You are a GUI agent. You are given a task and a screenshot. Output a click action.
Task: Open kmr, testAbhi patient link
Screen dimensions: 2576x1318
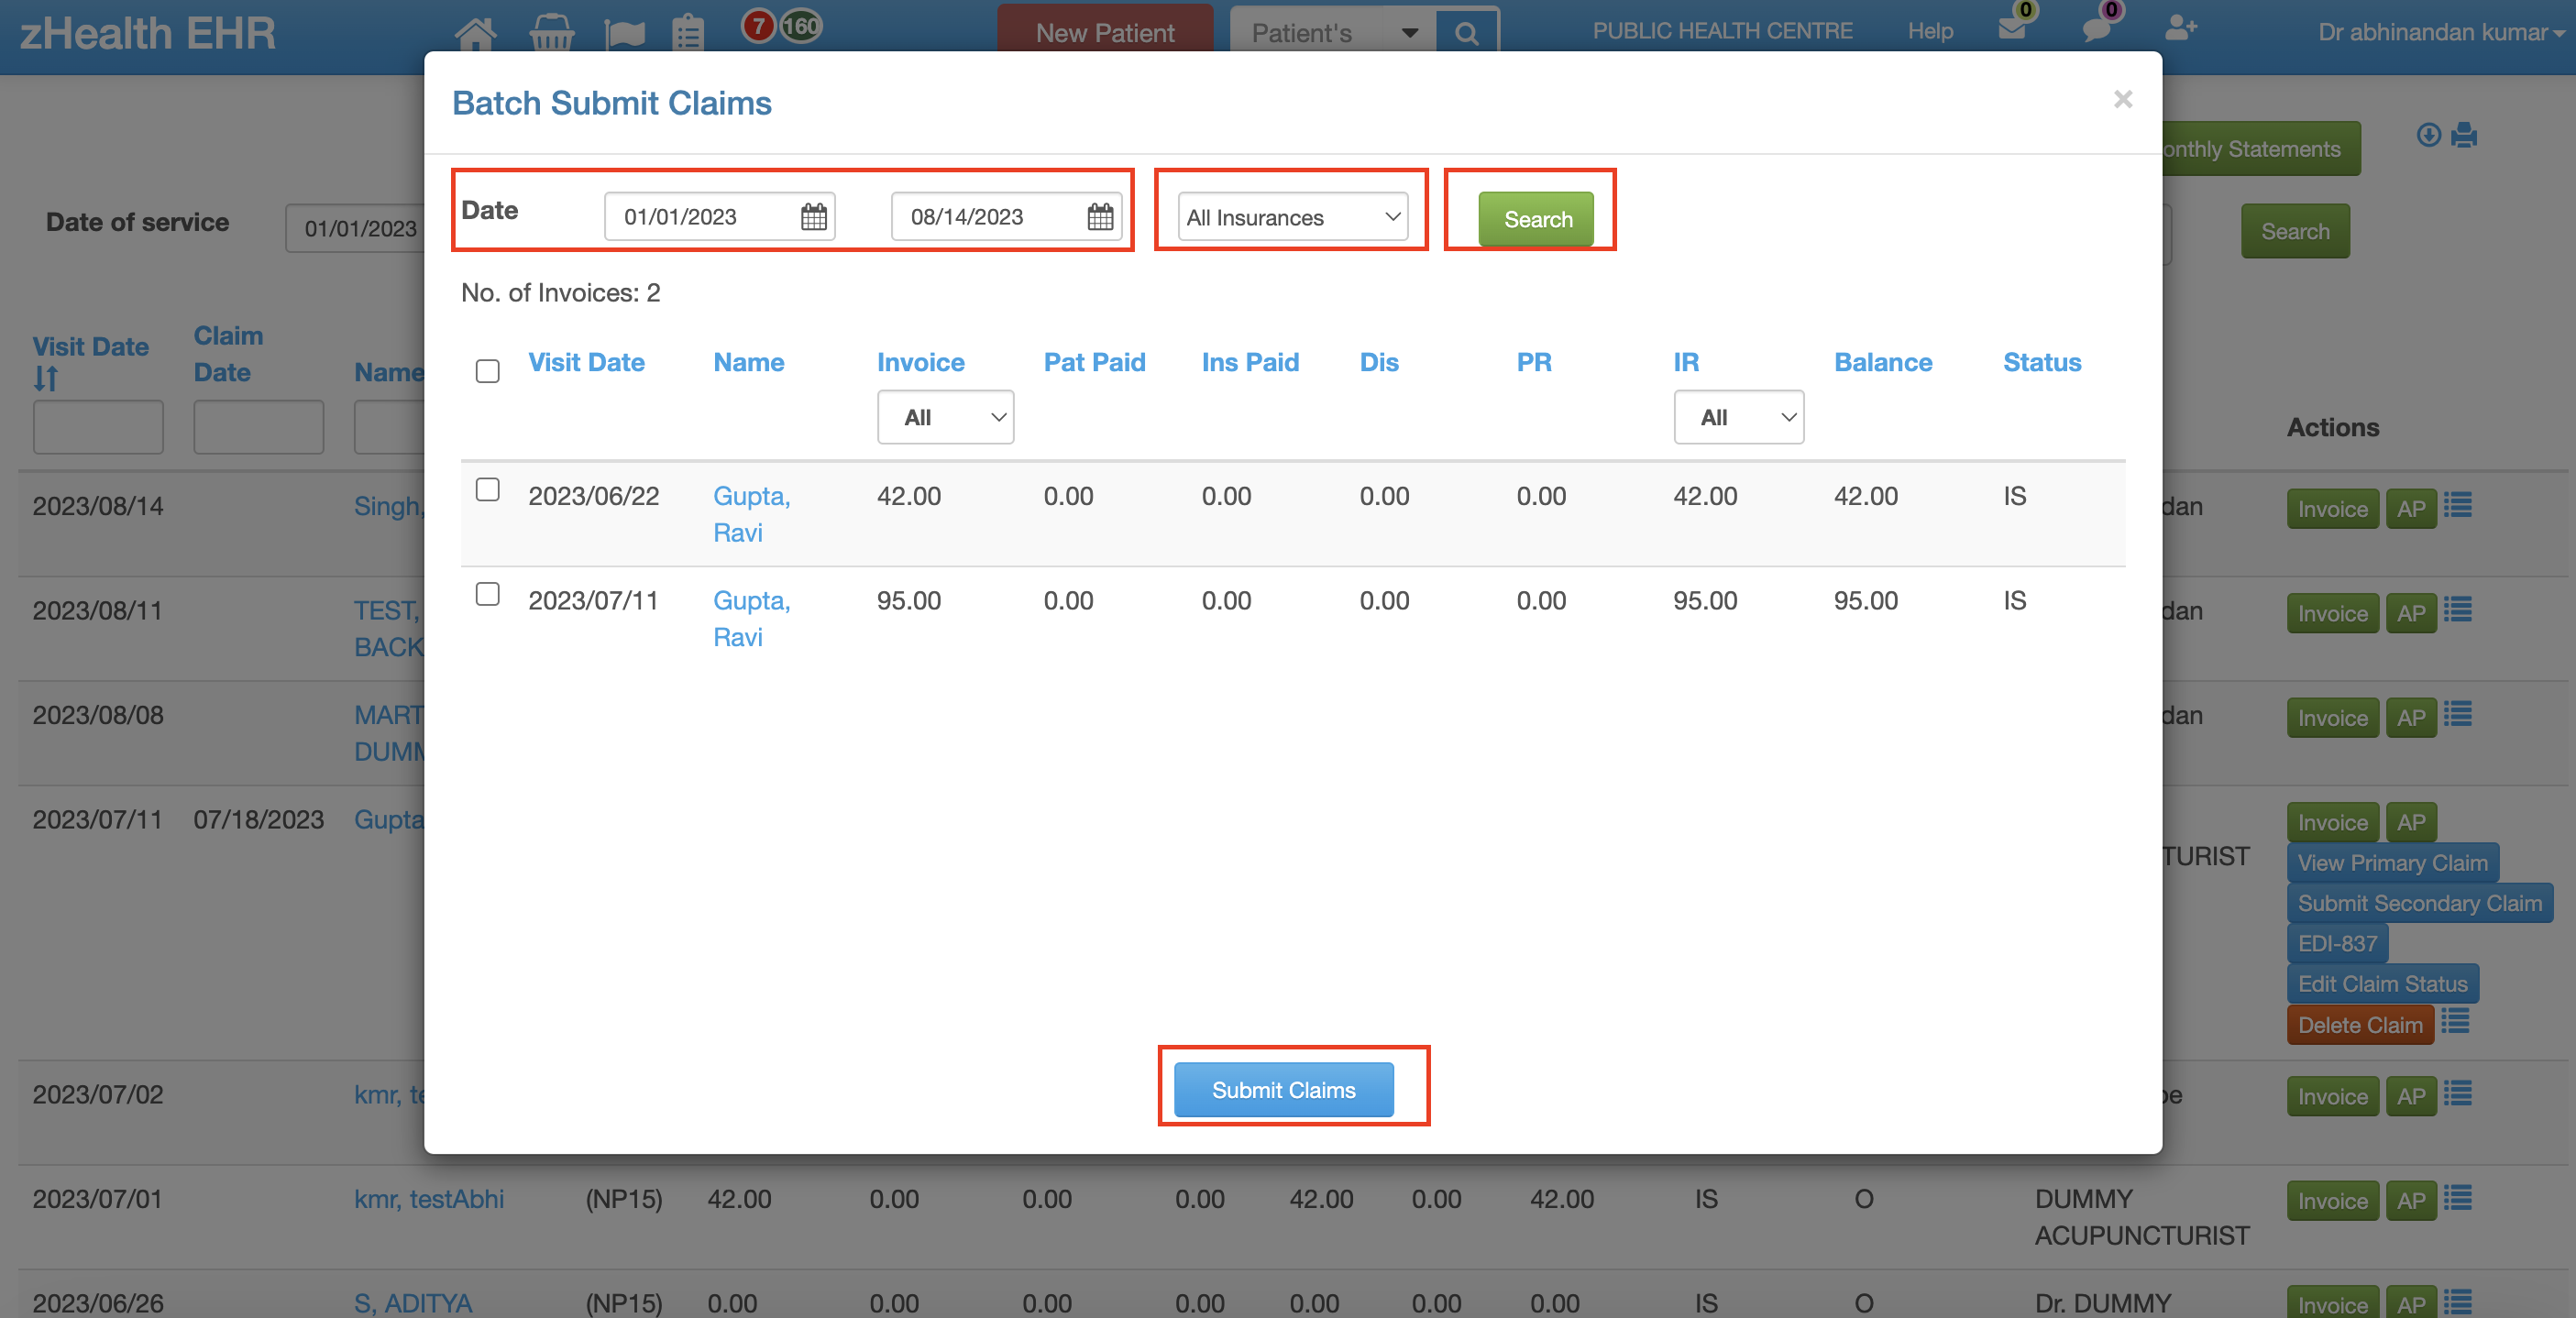tap(429, 1199)
